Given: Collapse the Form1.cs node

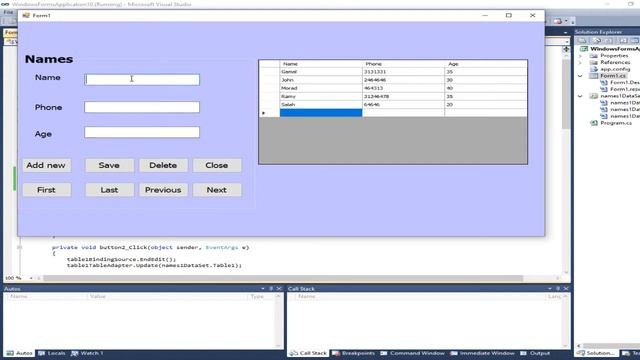Looking at the screenshot, I should [580, 76].
